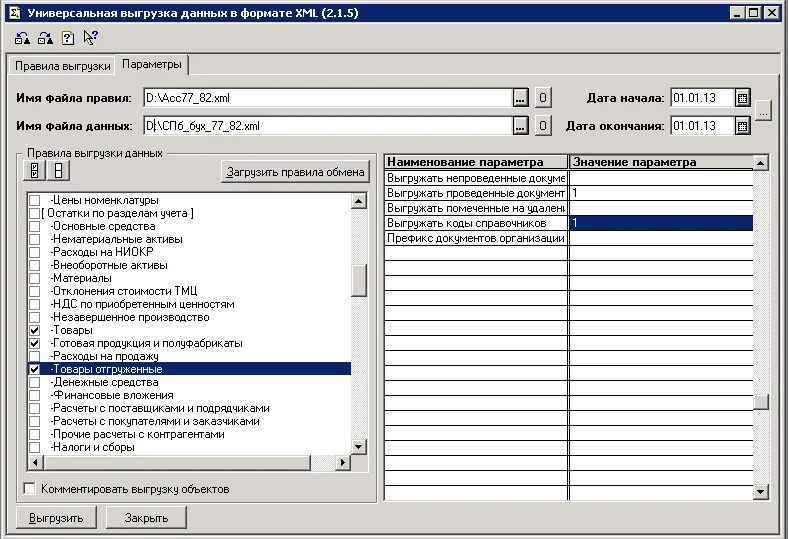
Task: Click the Дата окончания date field
Action: [x=703, y=126]
